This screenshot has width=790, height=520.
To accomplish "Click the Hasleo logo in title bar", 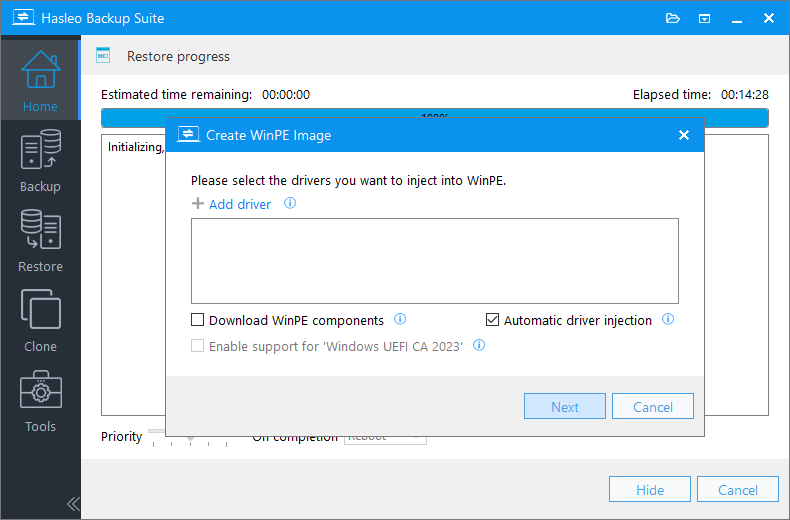I will 23,18.
